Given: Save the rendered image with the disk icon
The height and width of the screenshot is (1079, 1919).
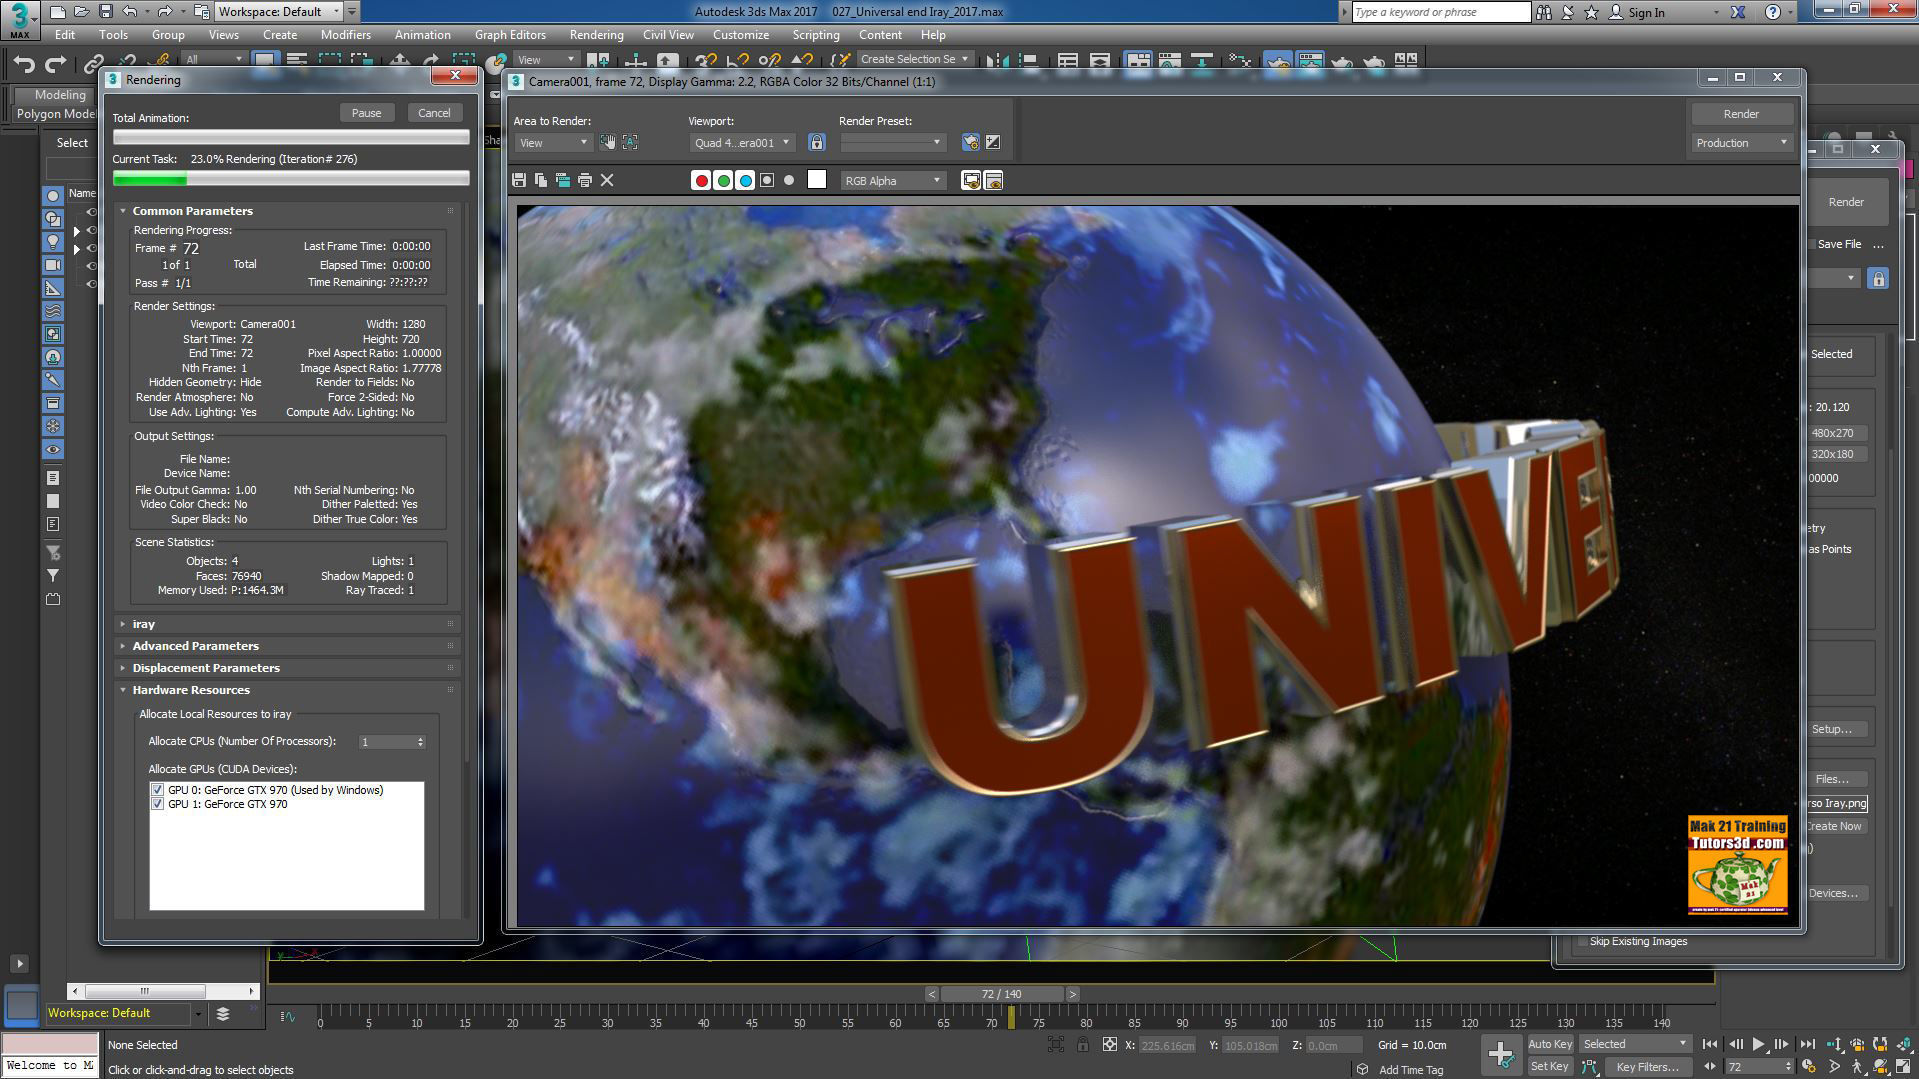Looking at the screenshot, I should click(x=518, y=180).
